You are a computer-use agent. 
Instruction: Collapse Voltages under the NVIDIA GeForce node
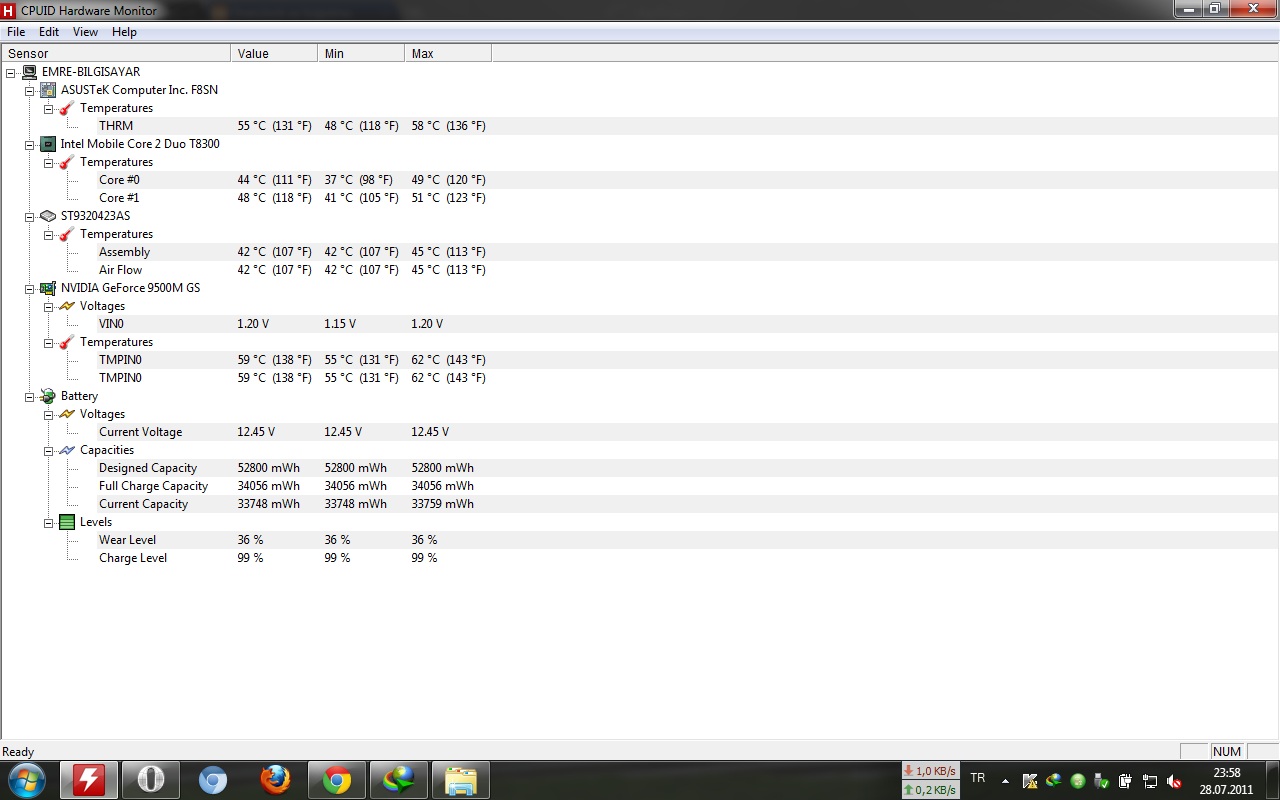point(49,306)
